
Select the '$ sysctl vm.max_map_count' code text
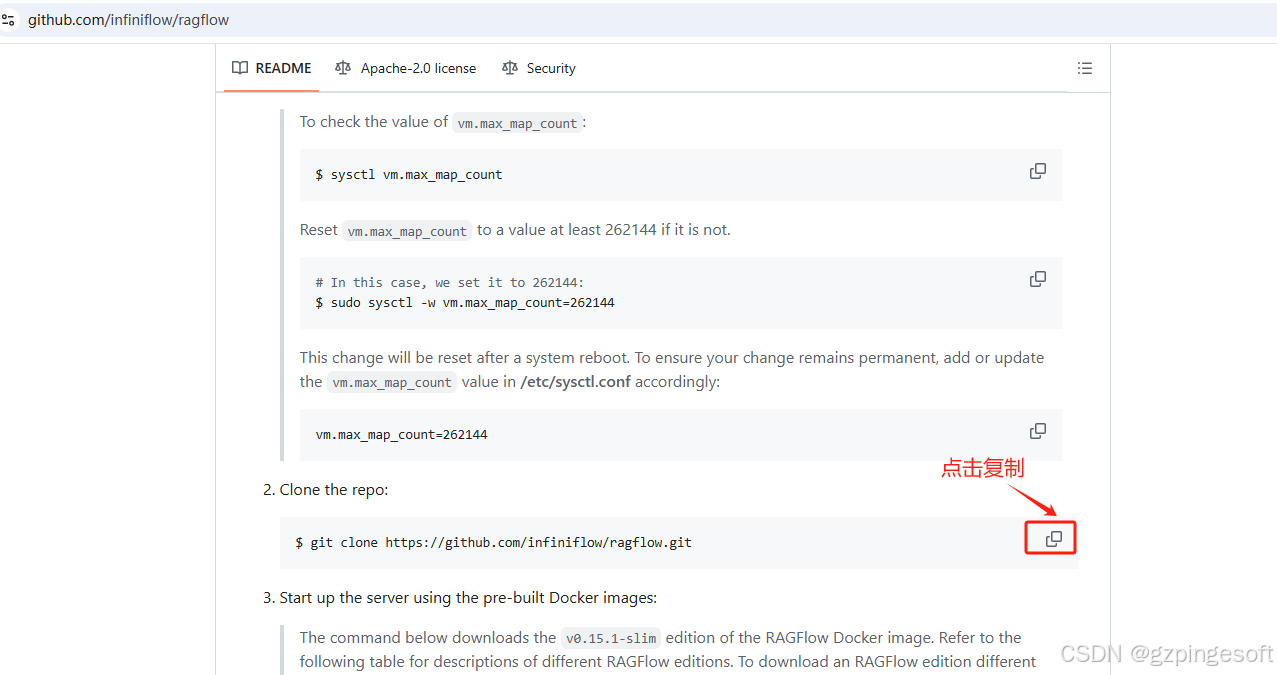click(x=409, y=174)
